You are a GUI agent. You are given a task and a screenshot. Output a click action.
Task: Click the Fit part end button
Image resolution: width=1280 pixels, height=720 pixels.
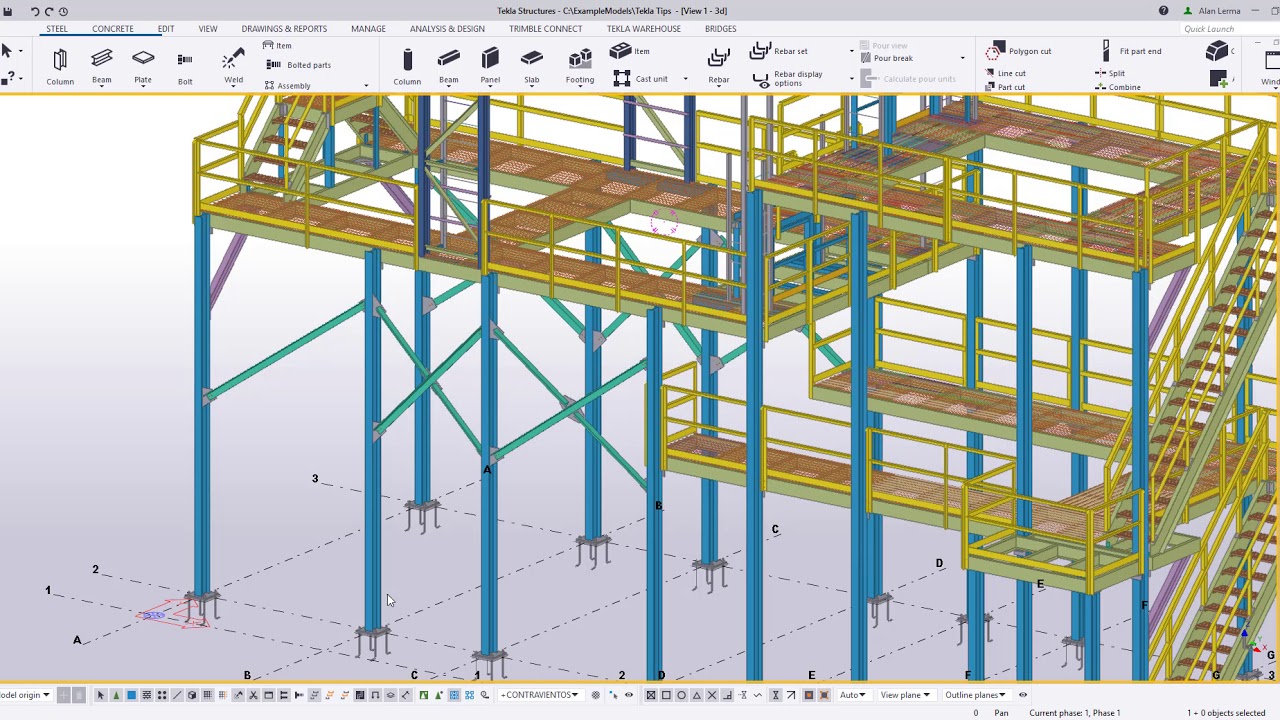pos(1131,51)
